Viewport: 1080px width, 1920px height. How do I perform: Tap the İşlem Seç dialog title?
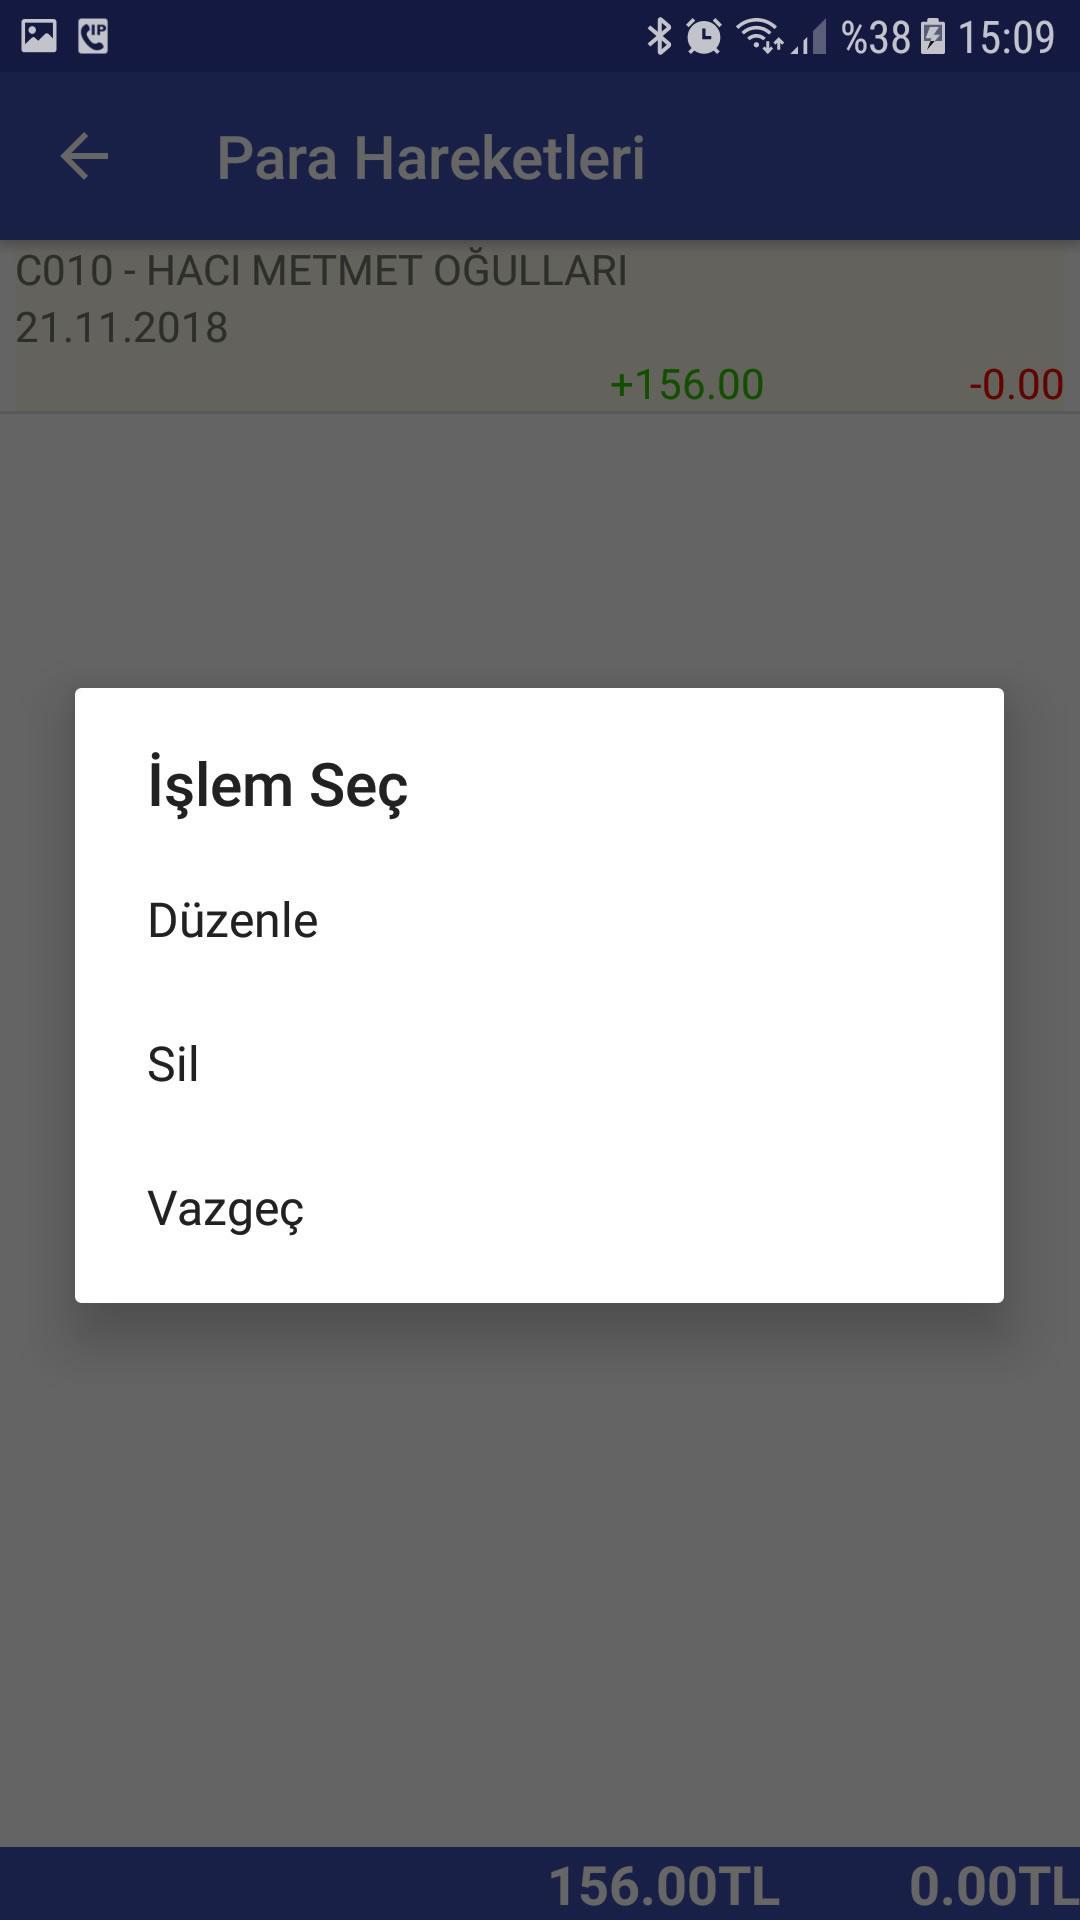click(x=278, y=786)
